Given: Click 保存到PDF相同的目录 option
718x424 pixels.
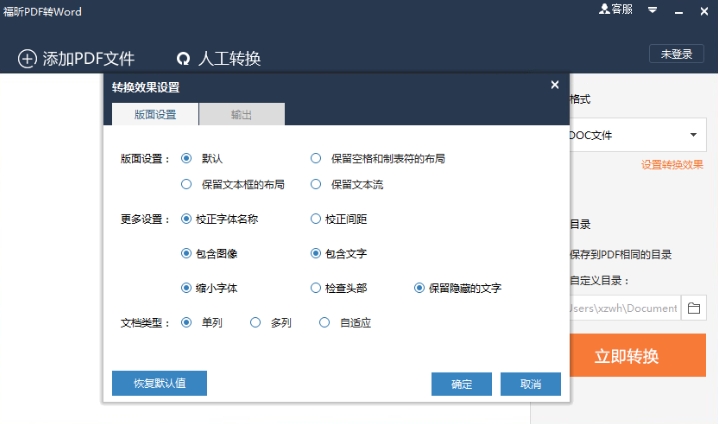Looking at the screenshot, I should tap(621, 255).
